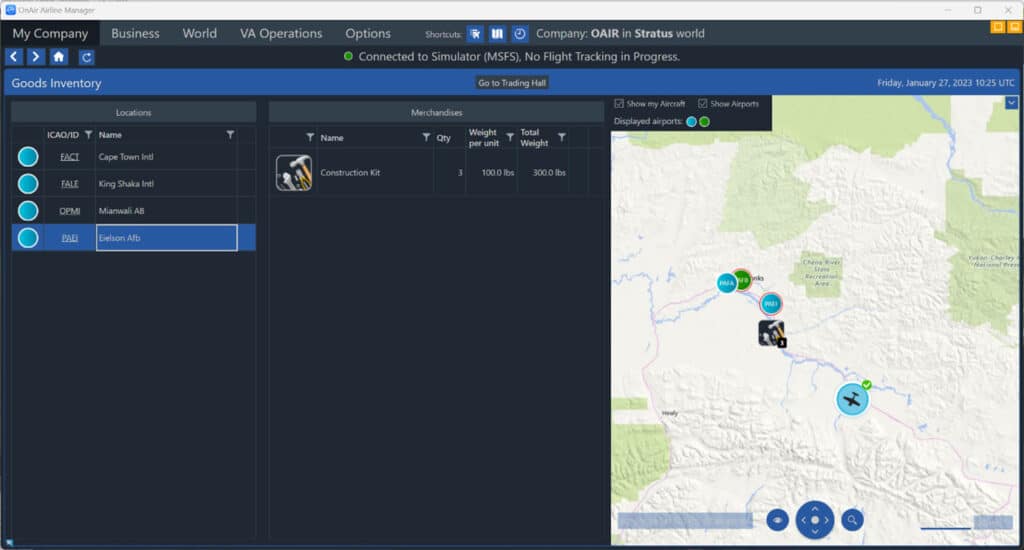Go back with the left arrow icon
This screenshot has height=550, width=1024.
[x=14, y=57]
